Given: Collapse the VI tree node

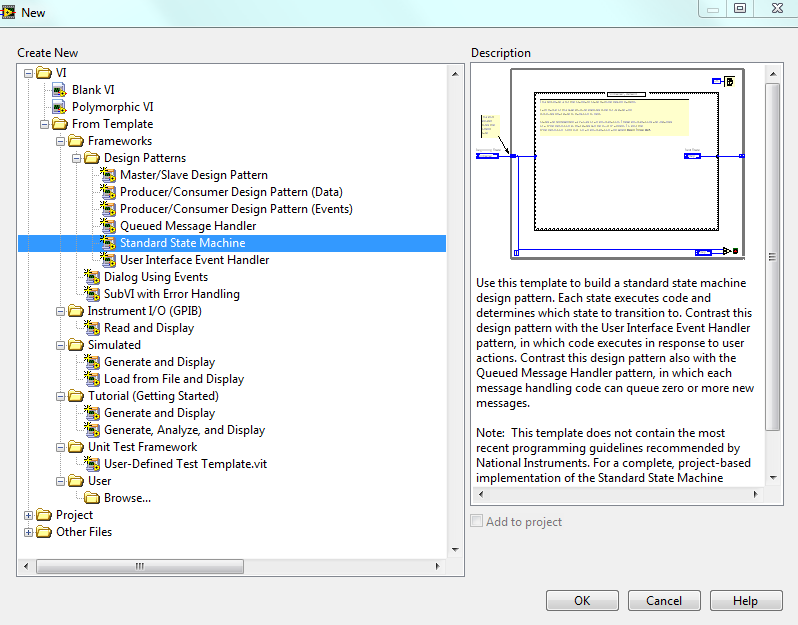Looking at the screenshot, I should pos(28,73).
